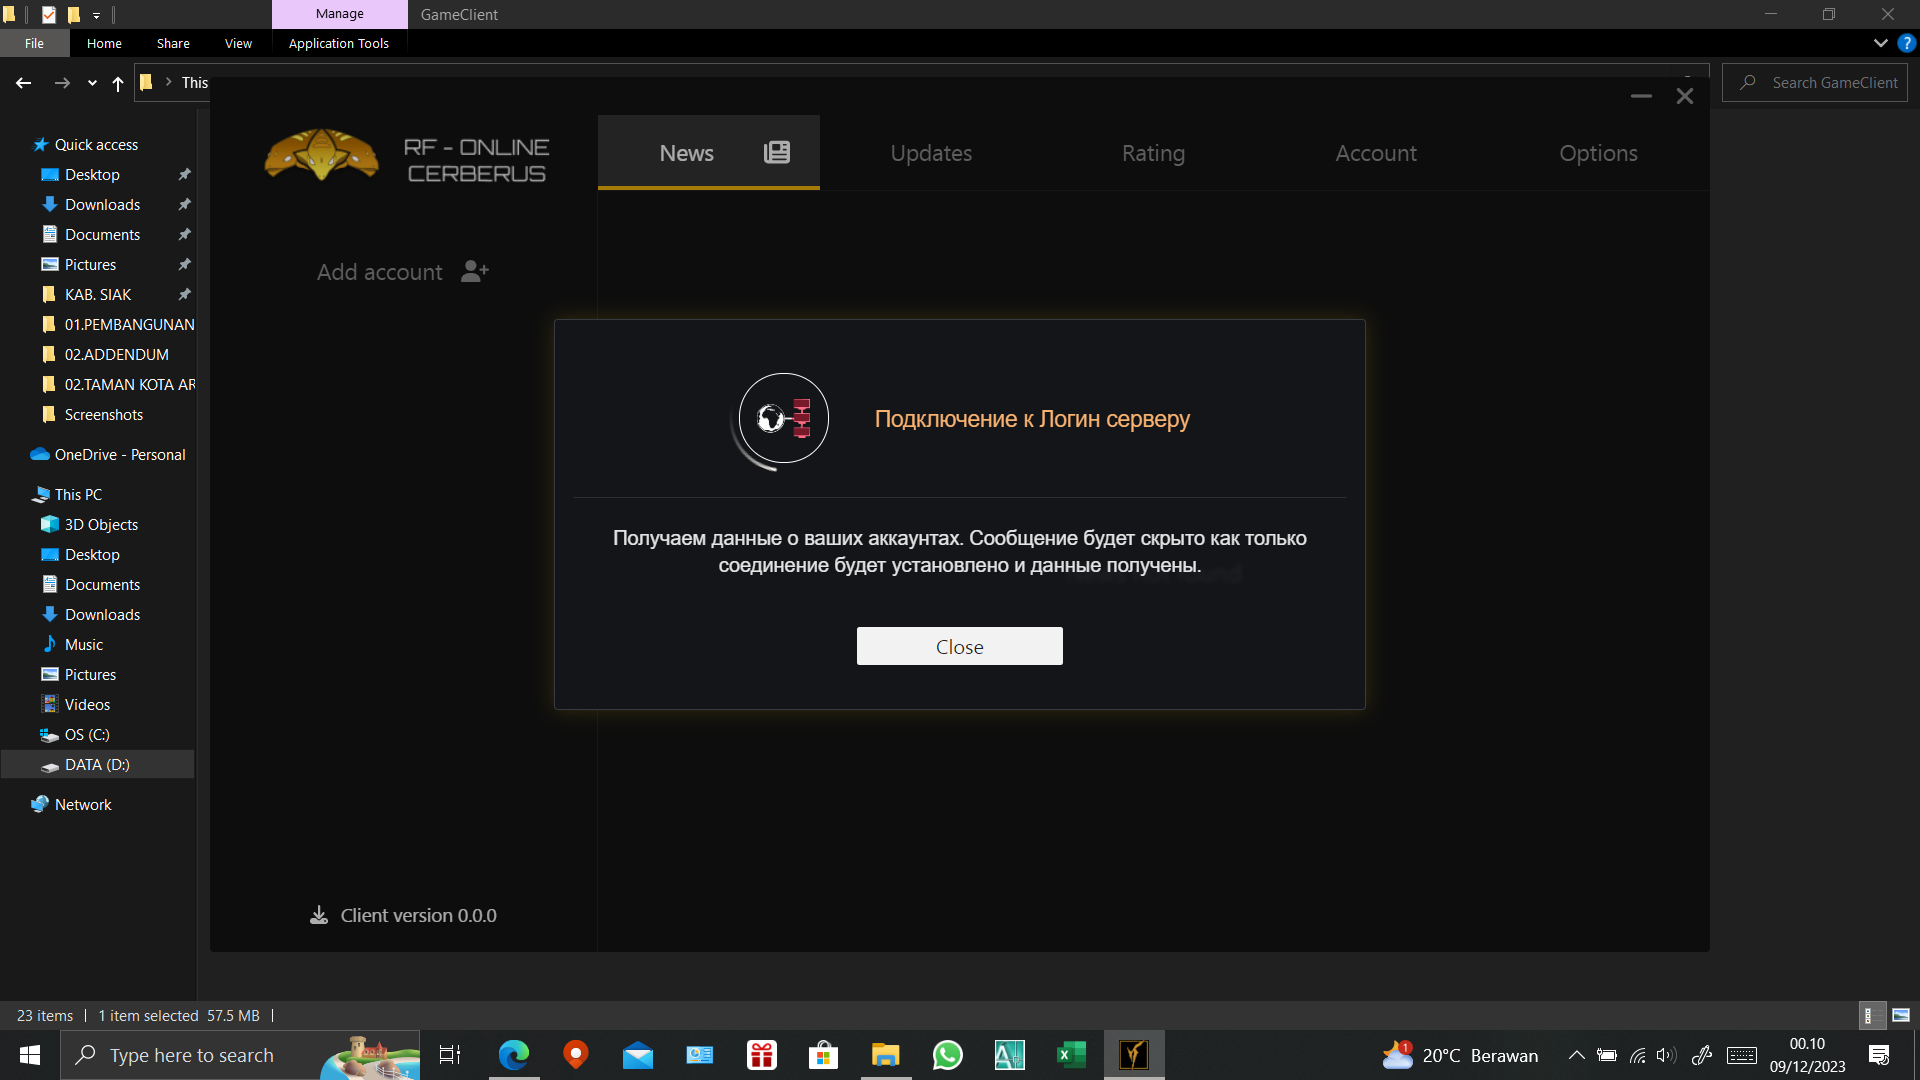Viewport: 1920px width, 1080px height.
Task: Open Network in navigation pane
Action: (x=83, y=804)
